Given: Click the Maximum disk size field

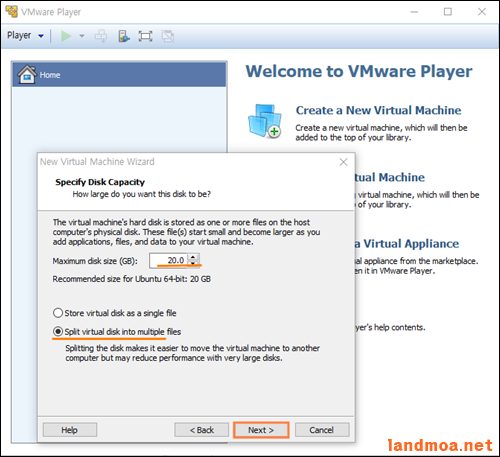Looking at the screenshot, I should coord(169,260).
